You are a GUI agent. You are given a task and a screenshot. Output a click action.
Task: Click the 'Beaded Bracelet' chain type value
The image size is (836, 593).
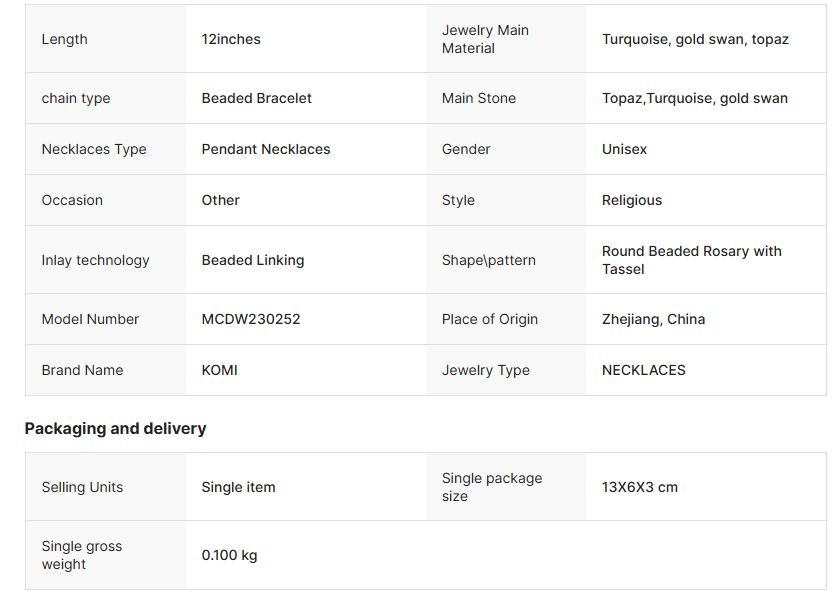point(257,98)
